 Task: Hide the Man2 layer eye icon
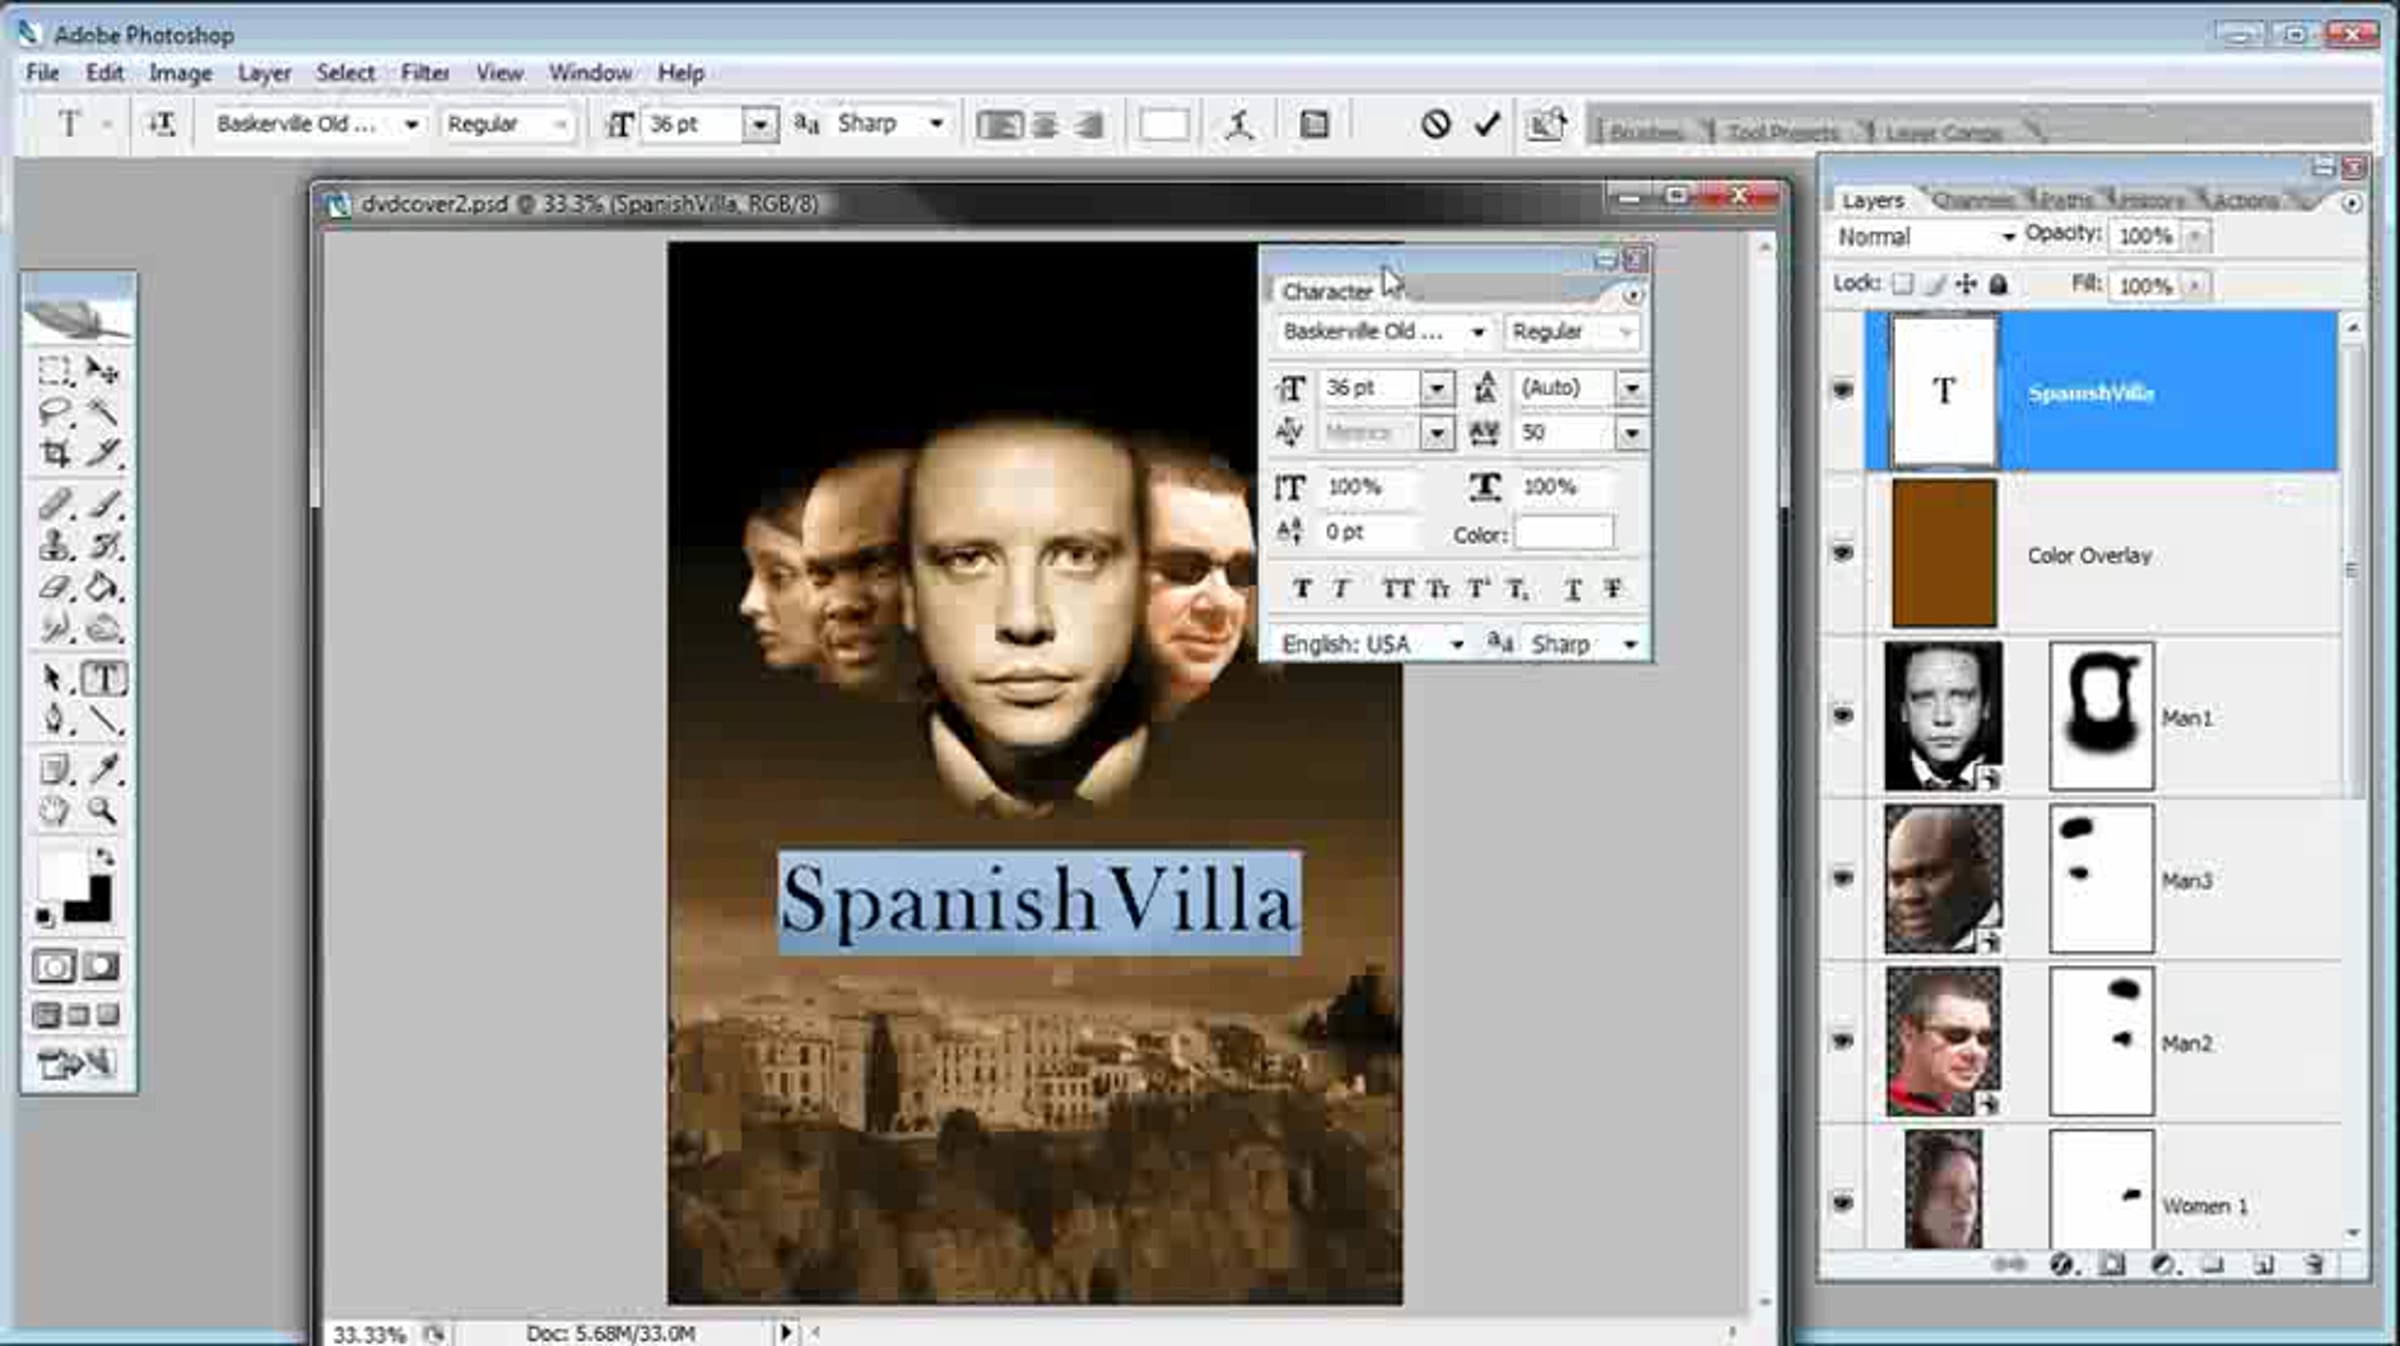1843,1041
